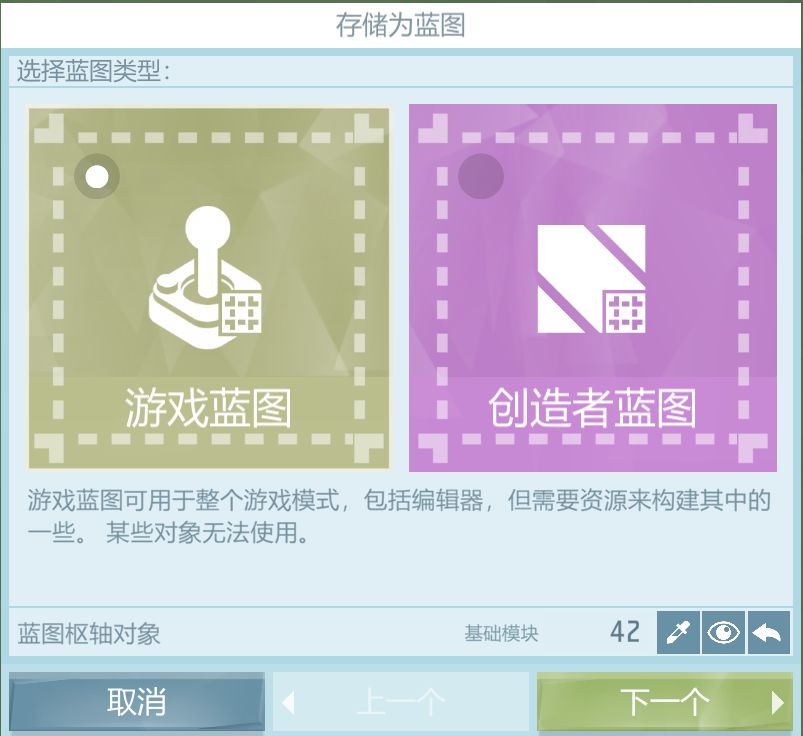Click the 存储为蓝图 title bar

point(401,25)
